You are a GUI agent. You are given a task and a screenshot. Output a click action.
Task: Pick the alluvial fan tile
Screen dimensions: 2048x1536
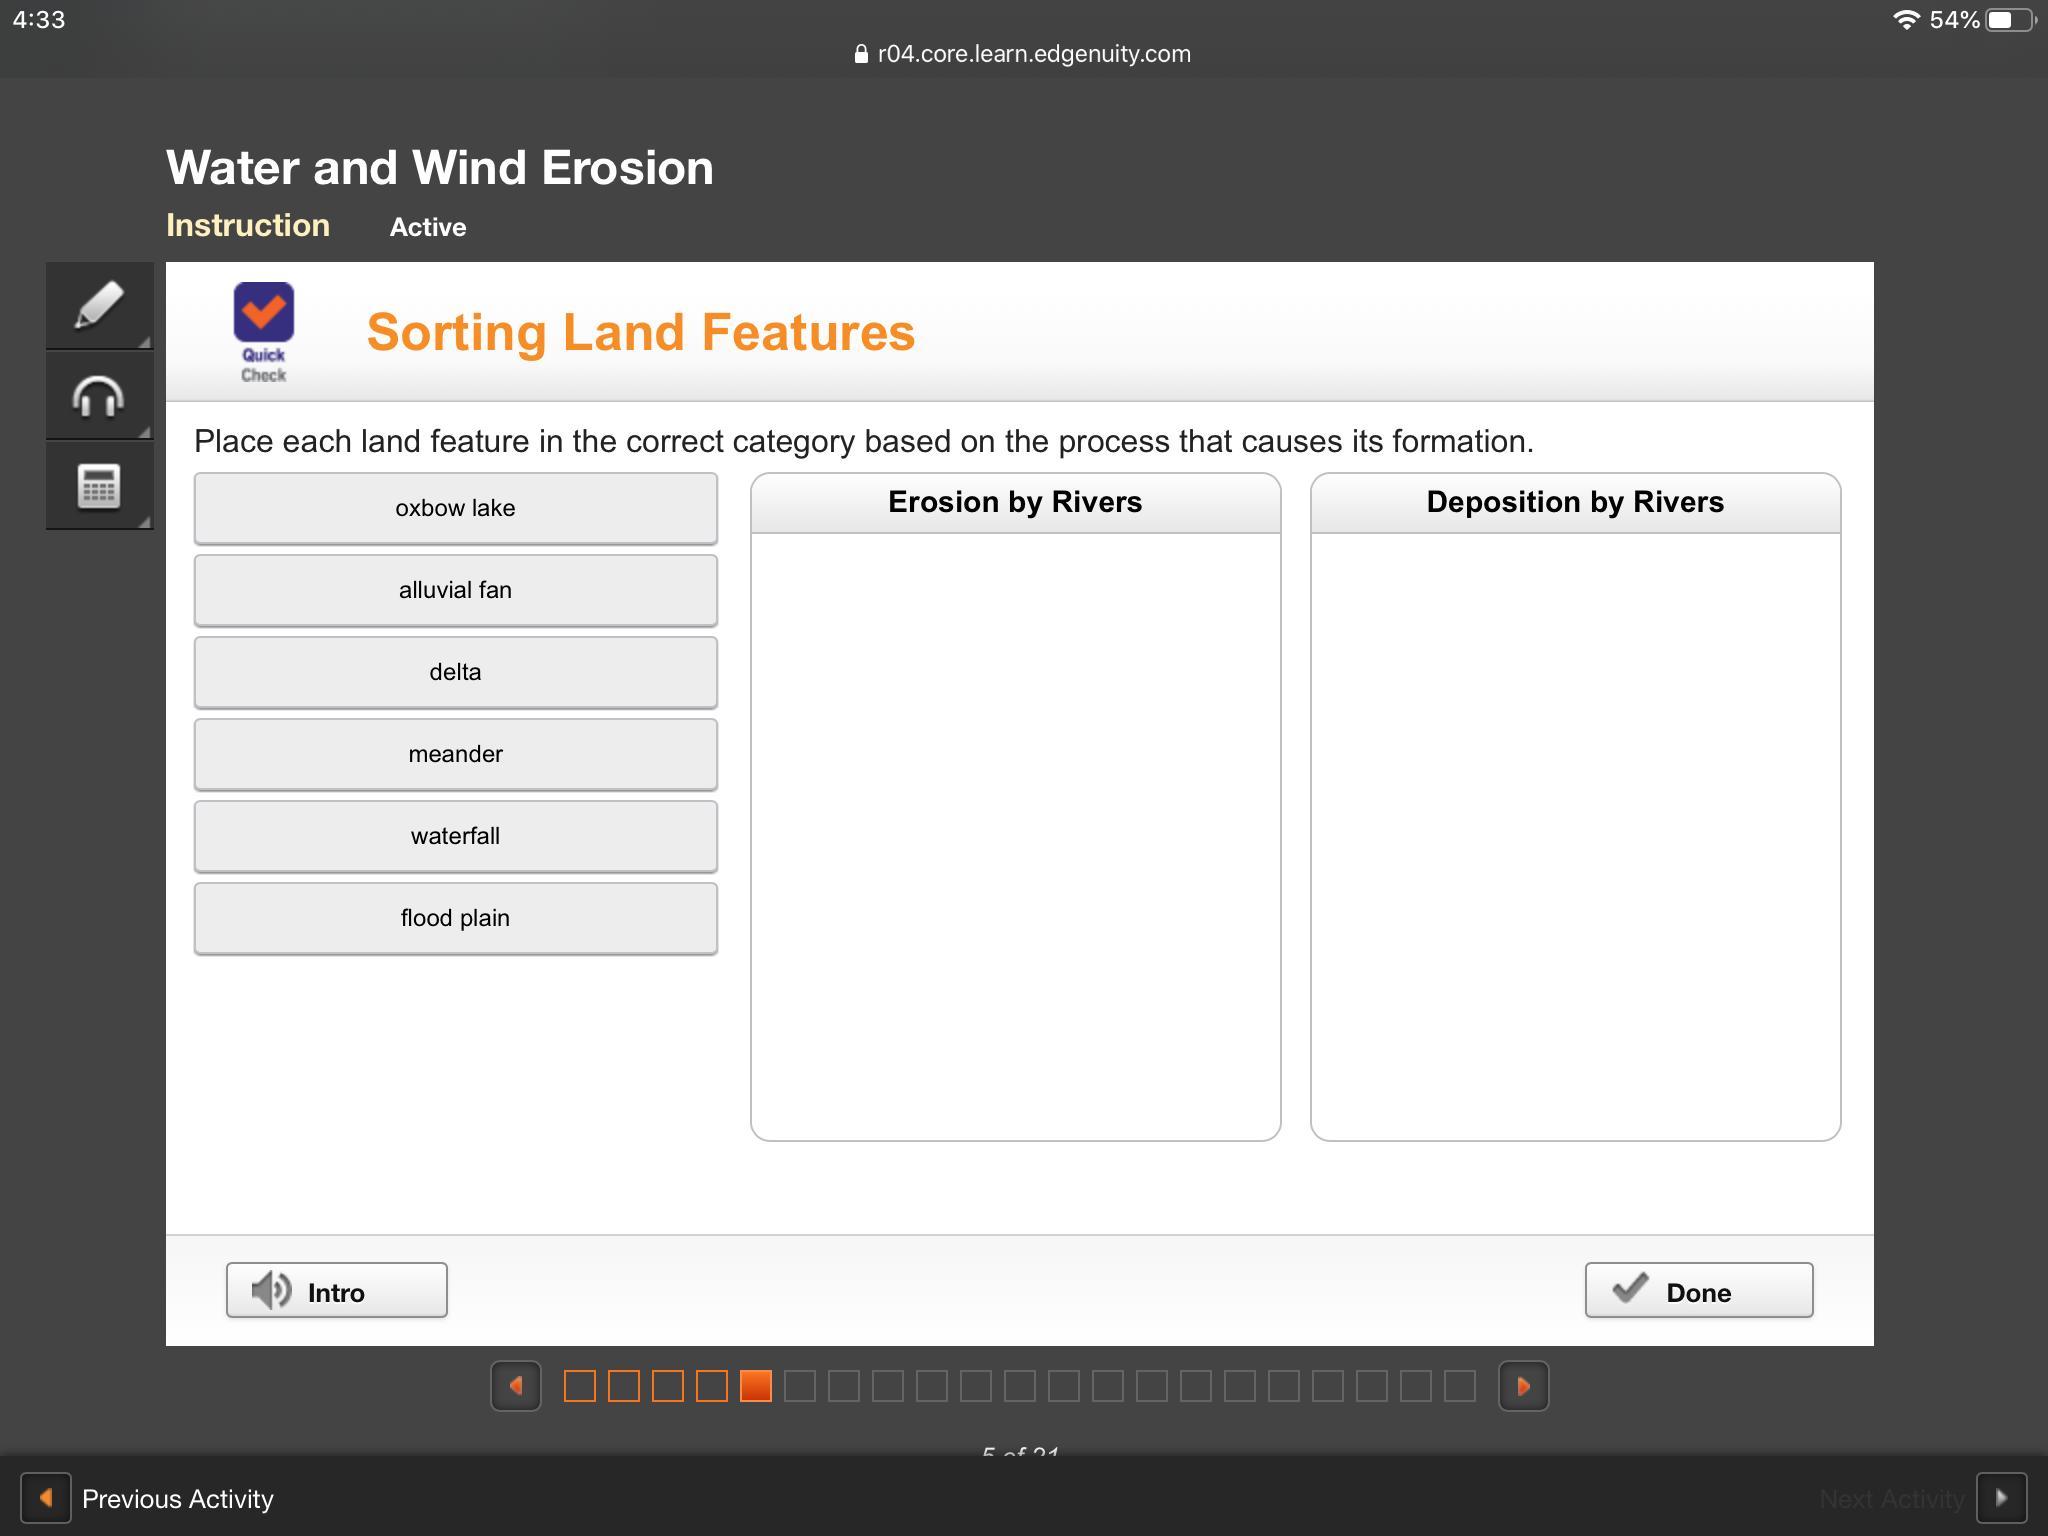[x=455, y=590]
